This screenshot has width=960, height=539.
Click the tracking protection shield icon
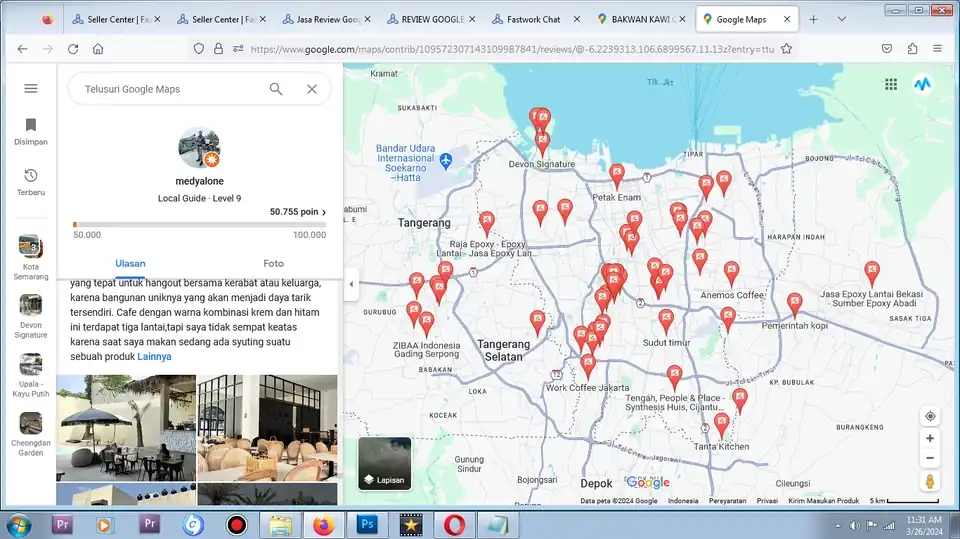[x=198, y=48]
